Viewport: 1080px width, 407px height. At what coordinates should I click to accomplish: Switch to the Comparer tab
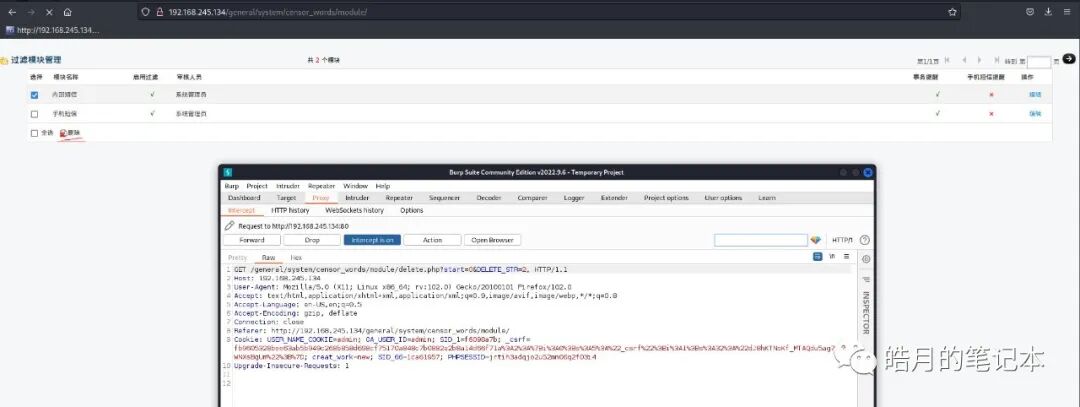[x=532, y=198]
